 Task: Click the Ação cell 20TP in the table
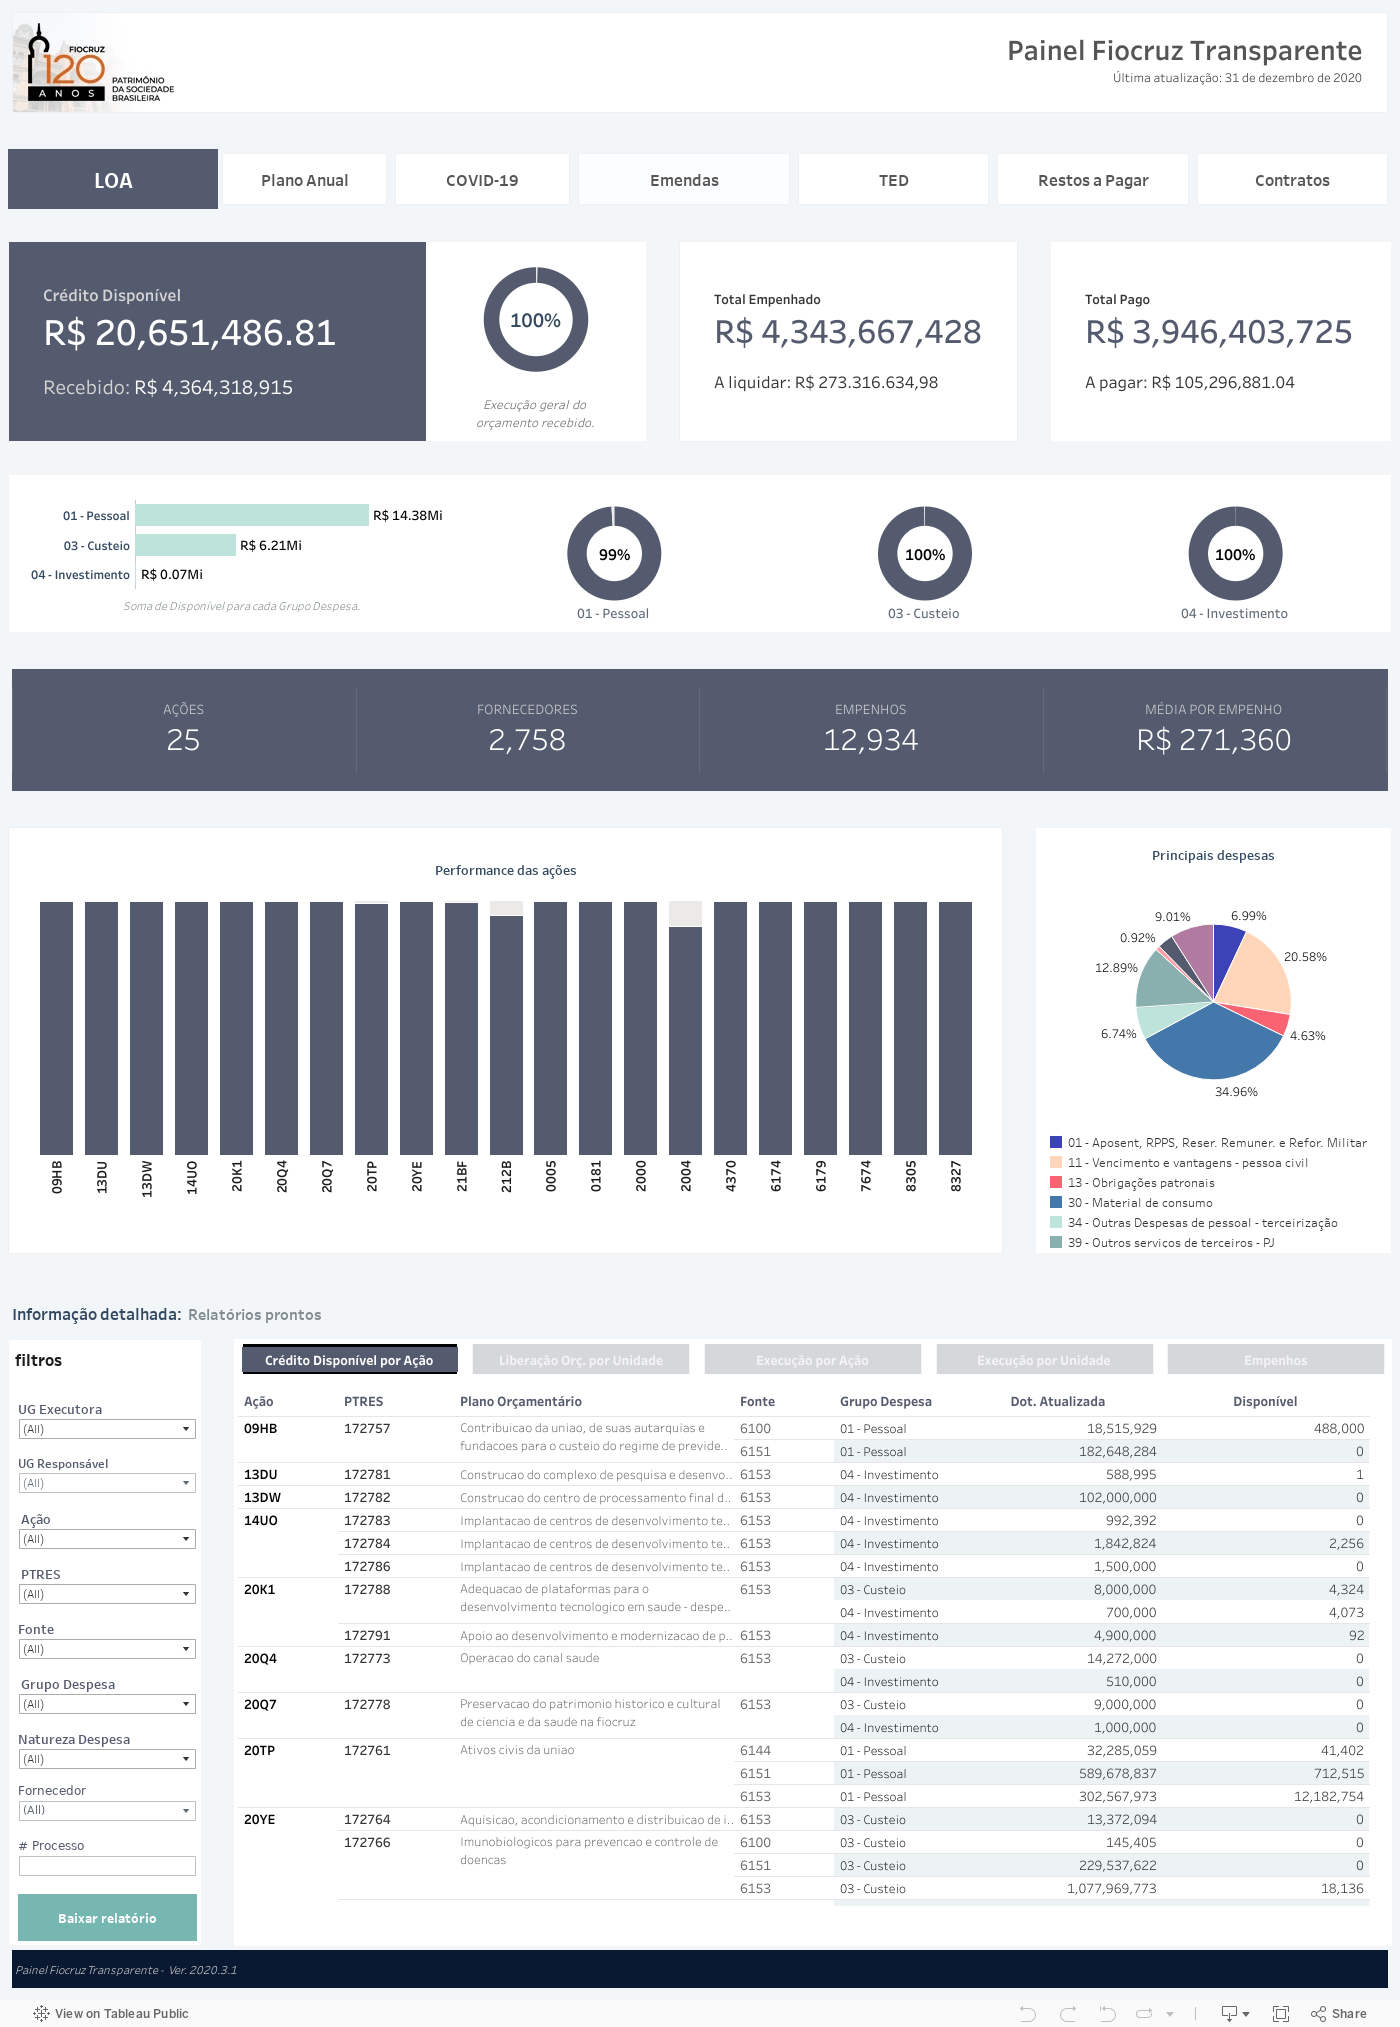[260, 1750]
